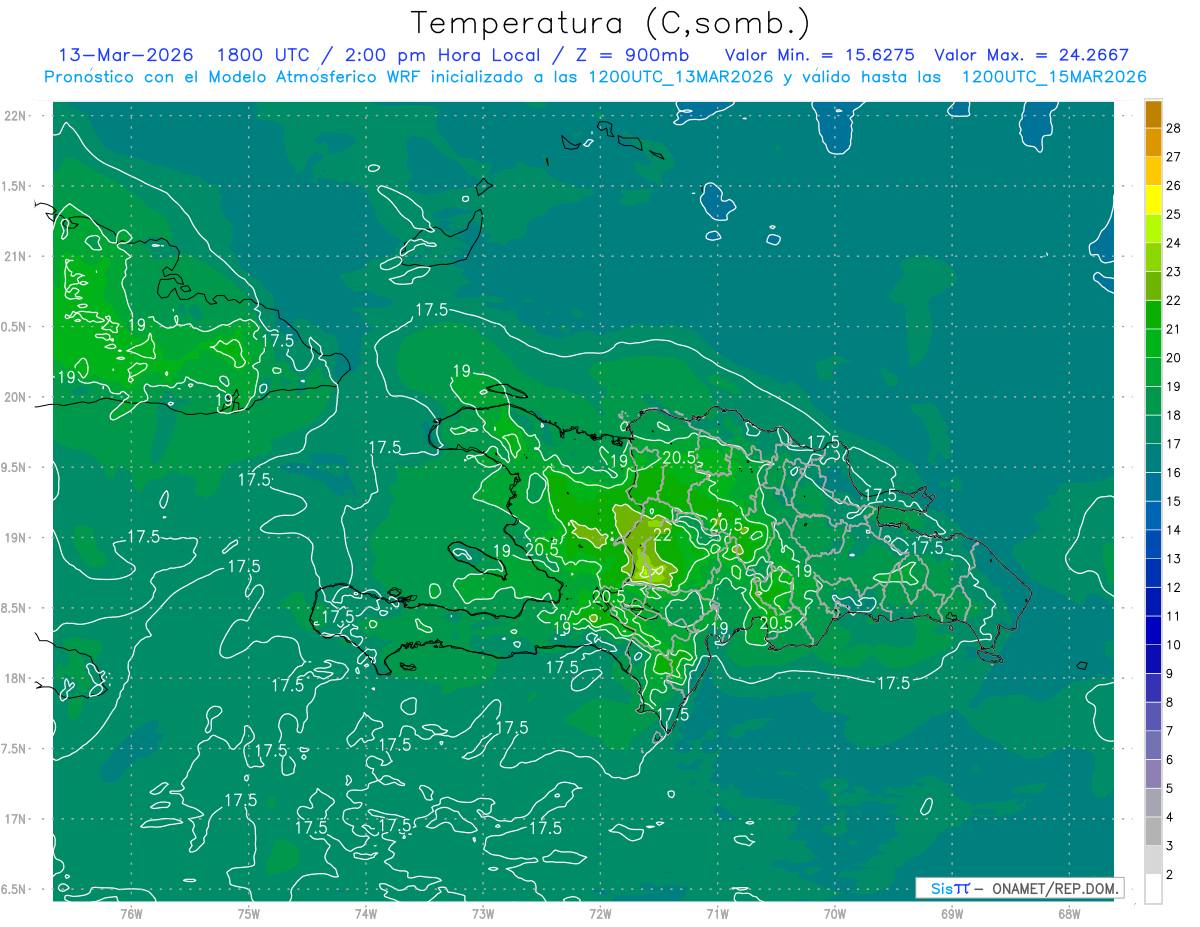
Task: Click colorbar label 5
Action: [1170, 788]
